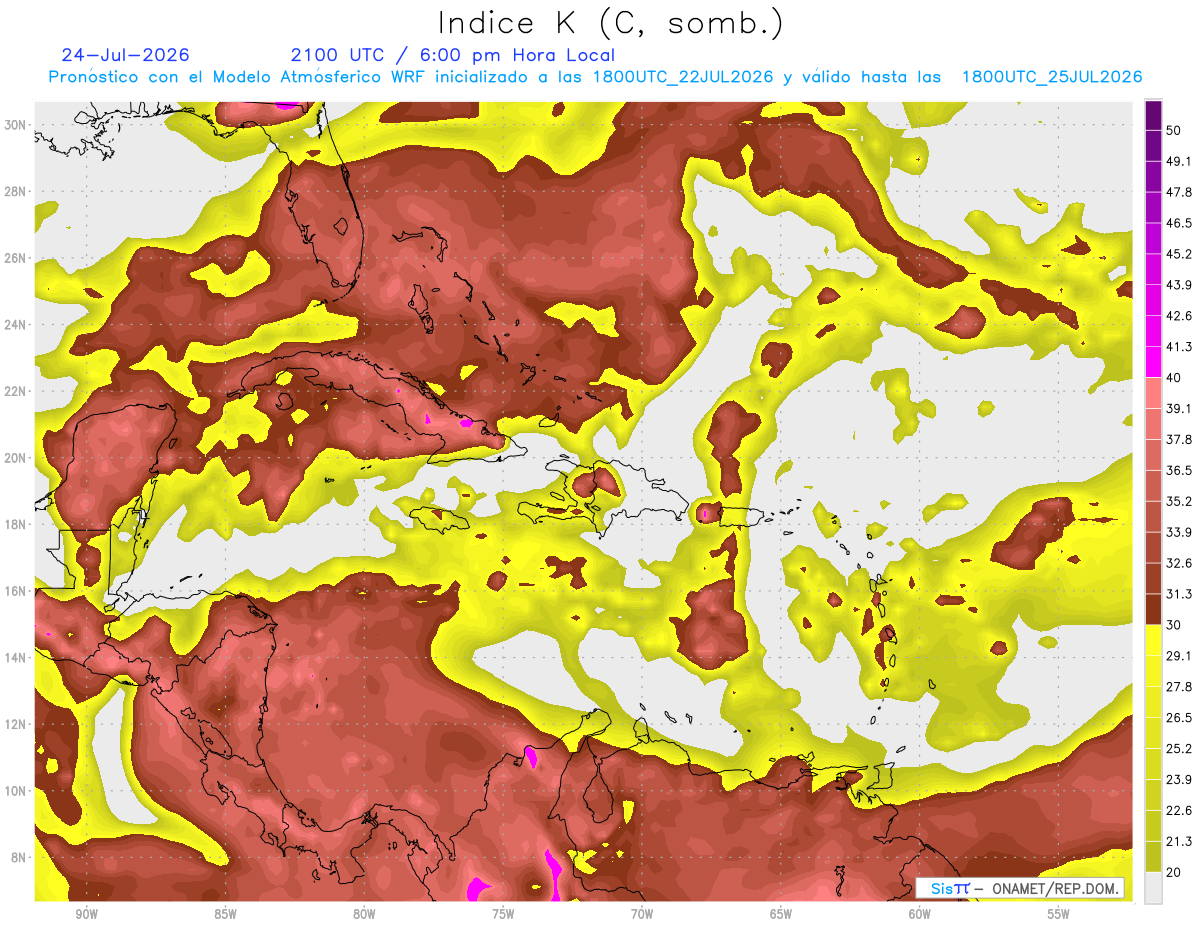Click the '85W' longitude label
The height and width of the screenshot is (927, 1200).
click(225, 914)
